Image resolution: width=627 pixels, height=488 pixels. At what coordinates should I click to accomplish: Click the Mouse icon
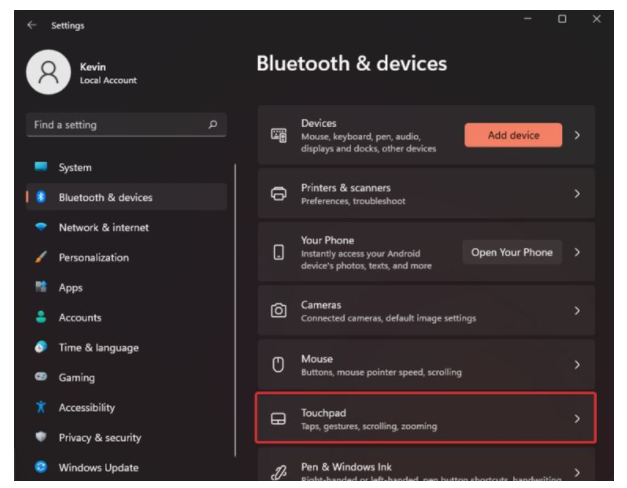[x=280, y=365]
